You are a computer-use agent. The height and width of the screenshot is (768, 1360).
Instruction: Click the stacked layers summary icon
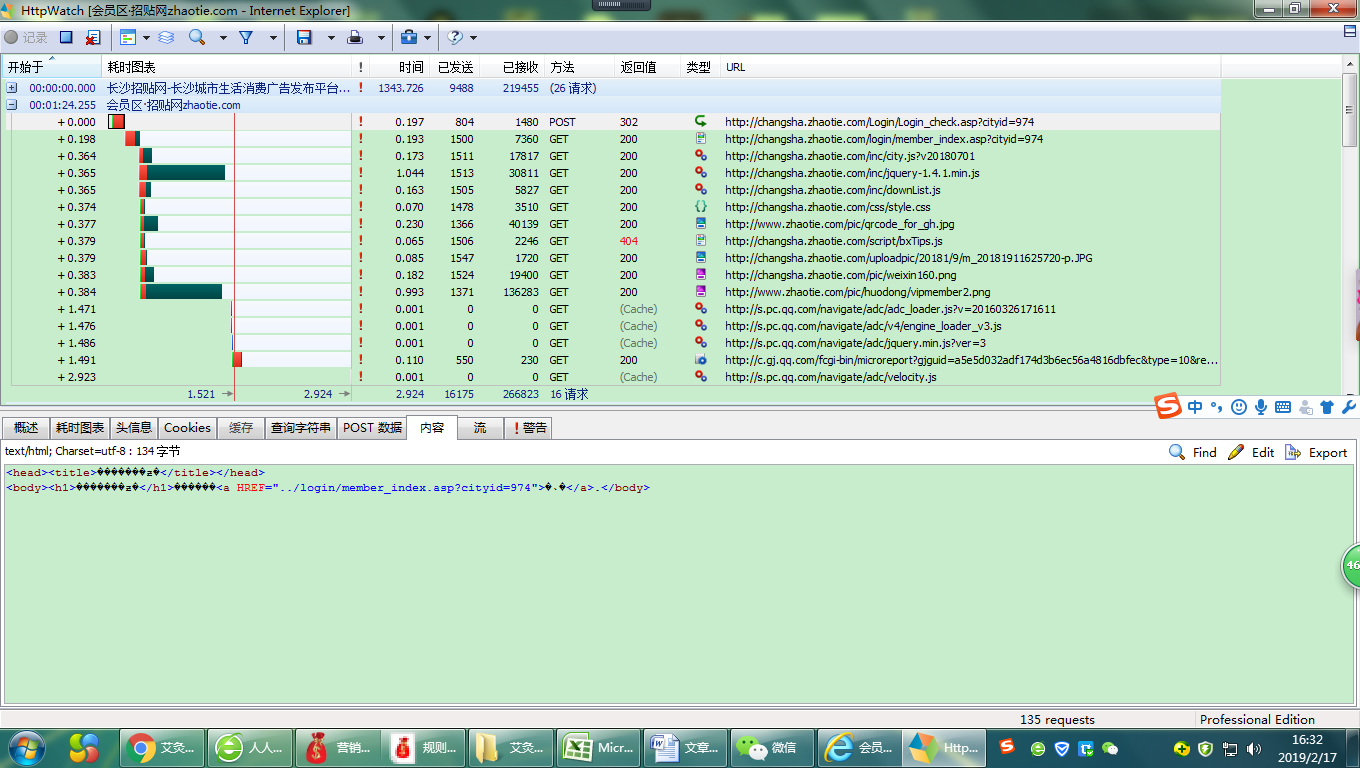[166, 38]
